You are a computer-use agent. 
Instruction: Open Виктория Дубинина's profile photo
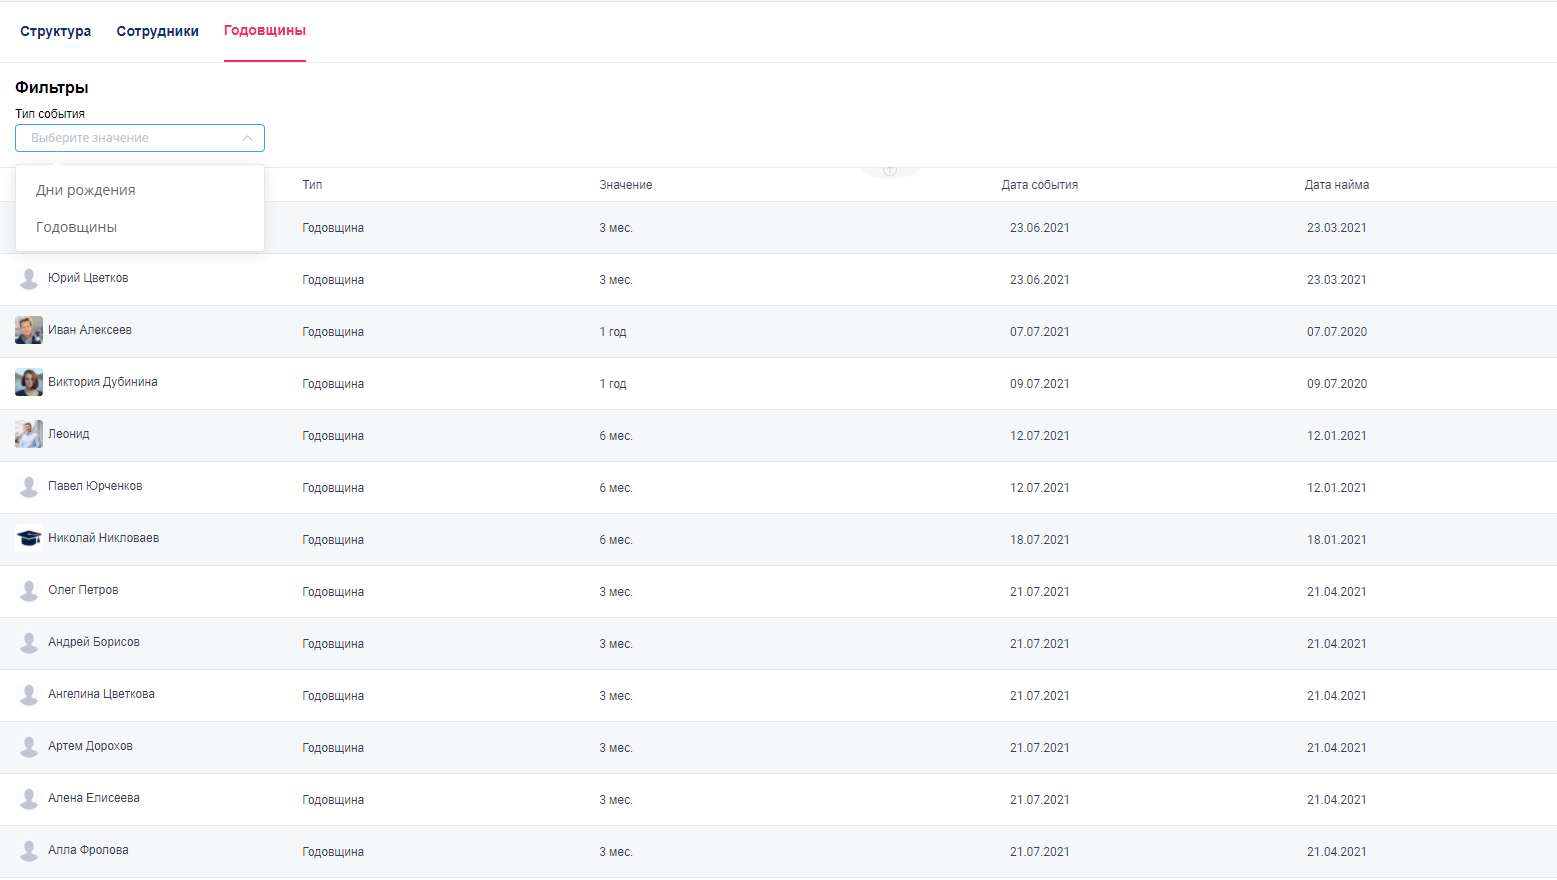pos(29,382)
